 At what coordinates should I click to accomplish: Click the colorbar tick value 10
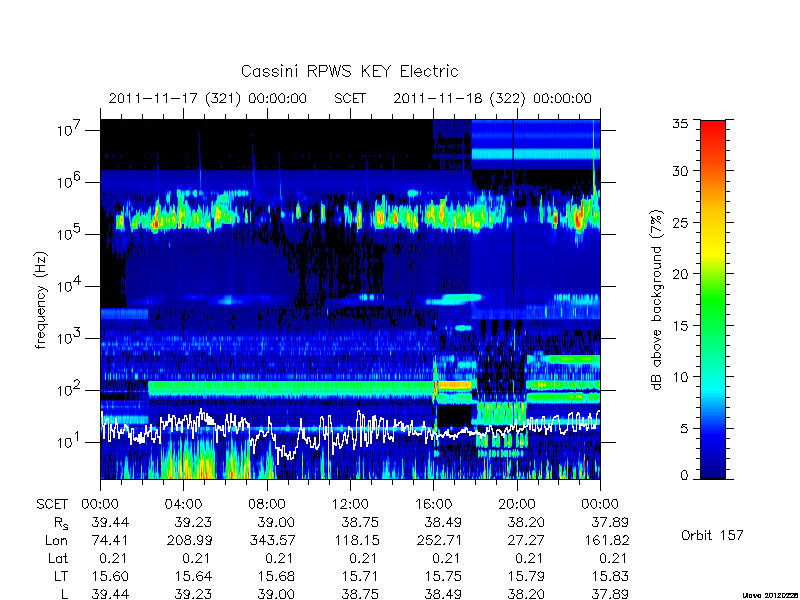tap(680, 377)
